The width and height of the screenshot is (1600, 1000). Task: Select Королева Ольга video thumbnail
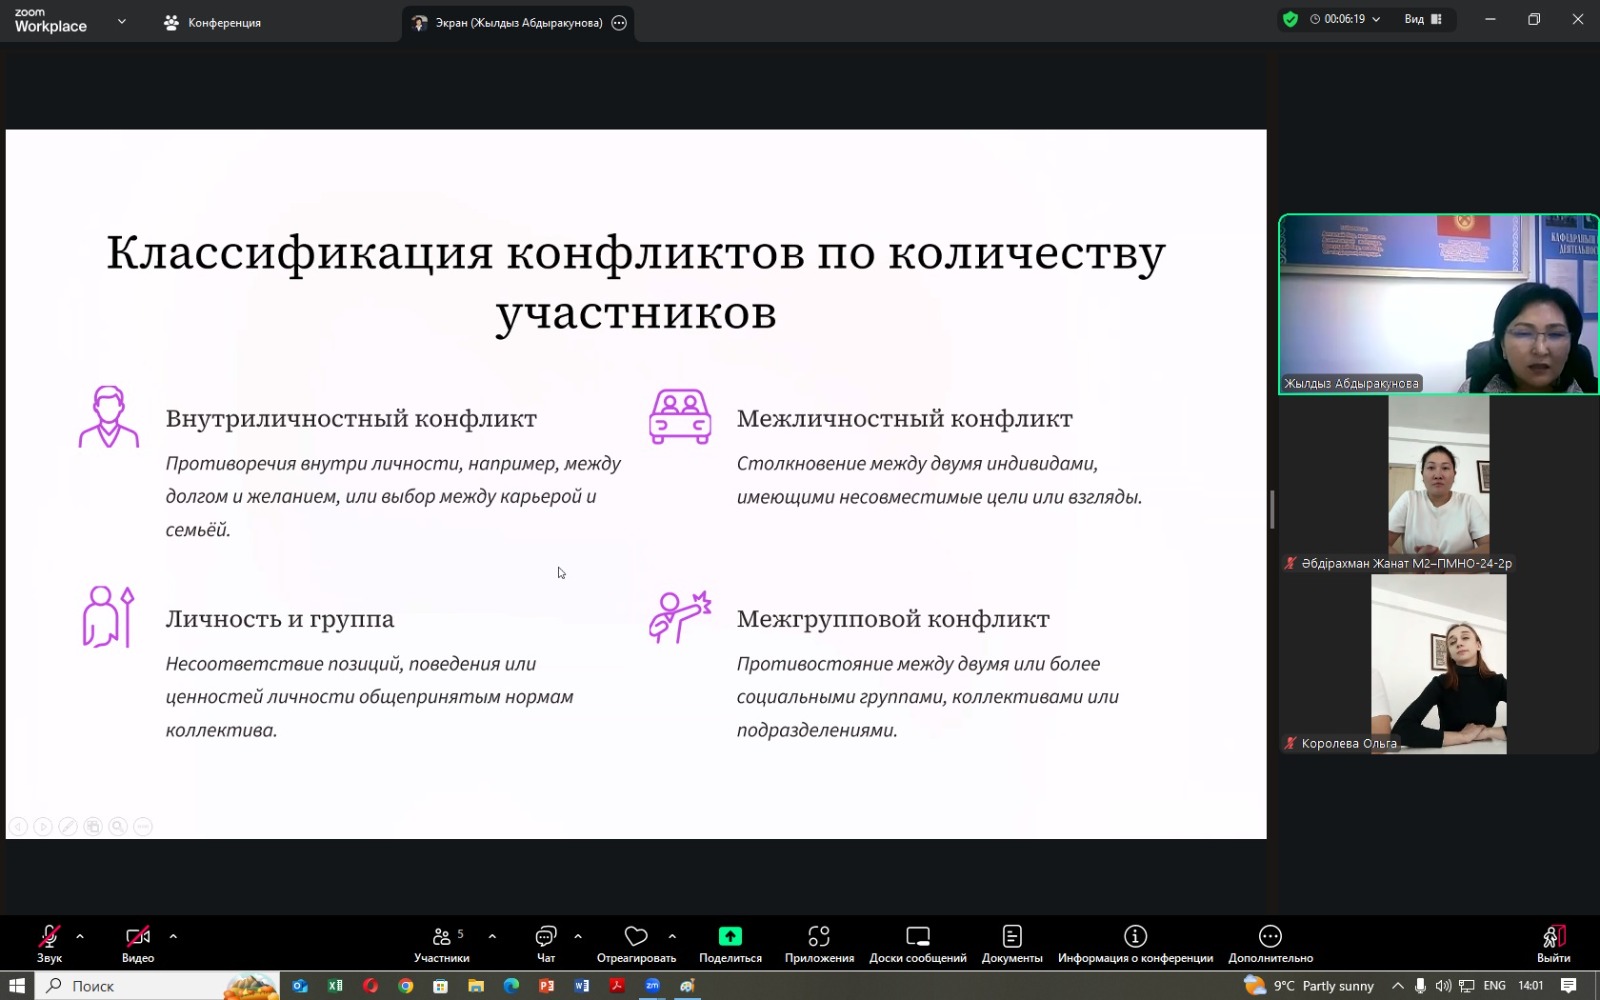(x=1438, y=664)
